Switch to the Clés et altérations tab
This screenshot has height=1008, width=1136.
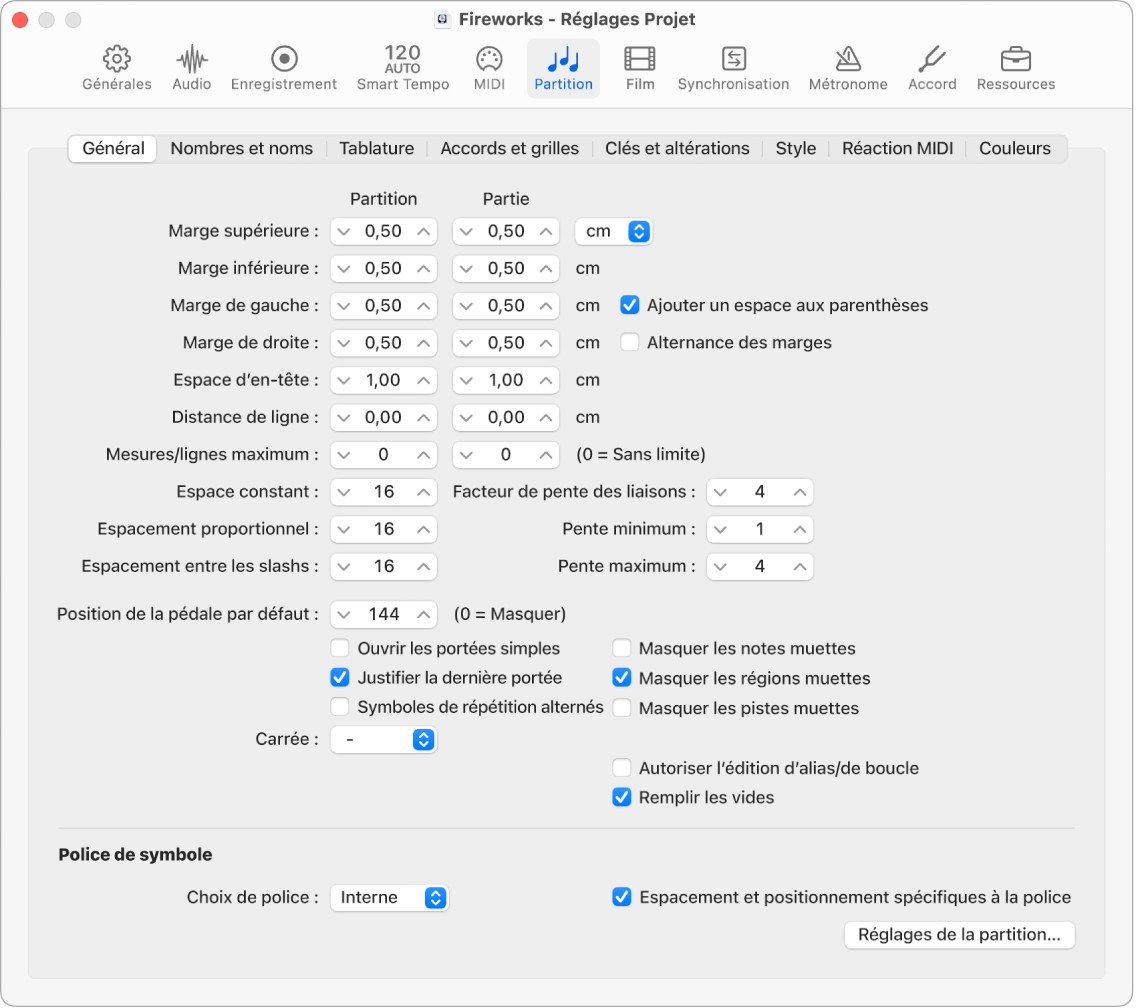(677, 149)
